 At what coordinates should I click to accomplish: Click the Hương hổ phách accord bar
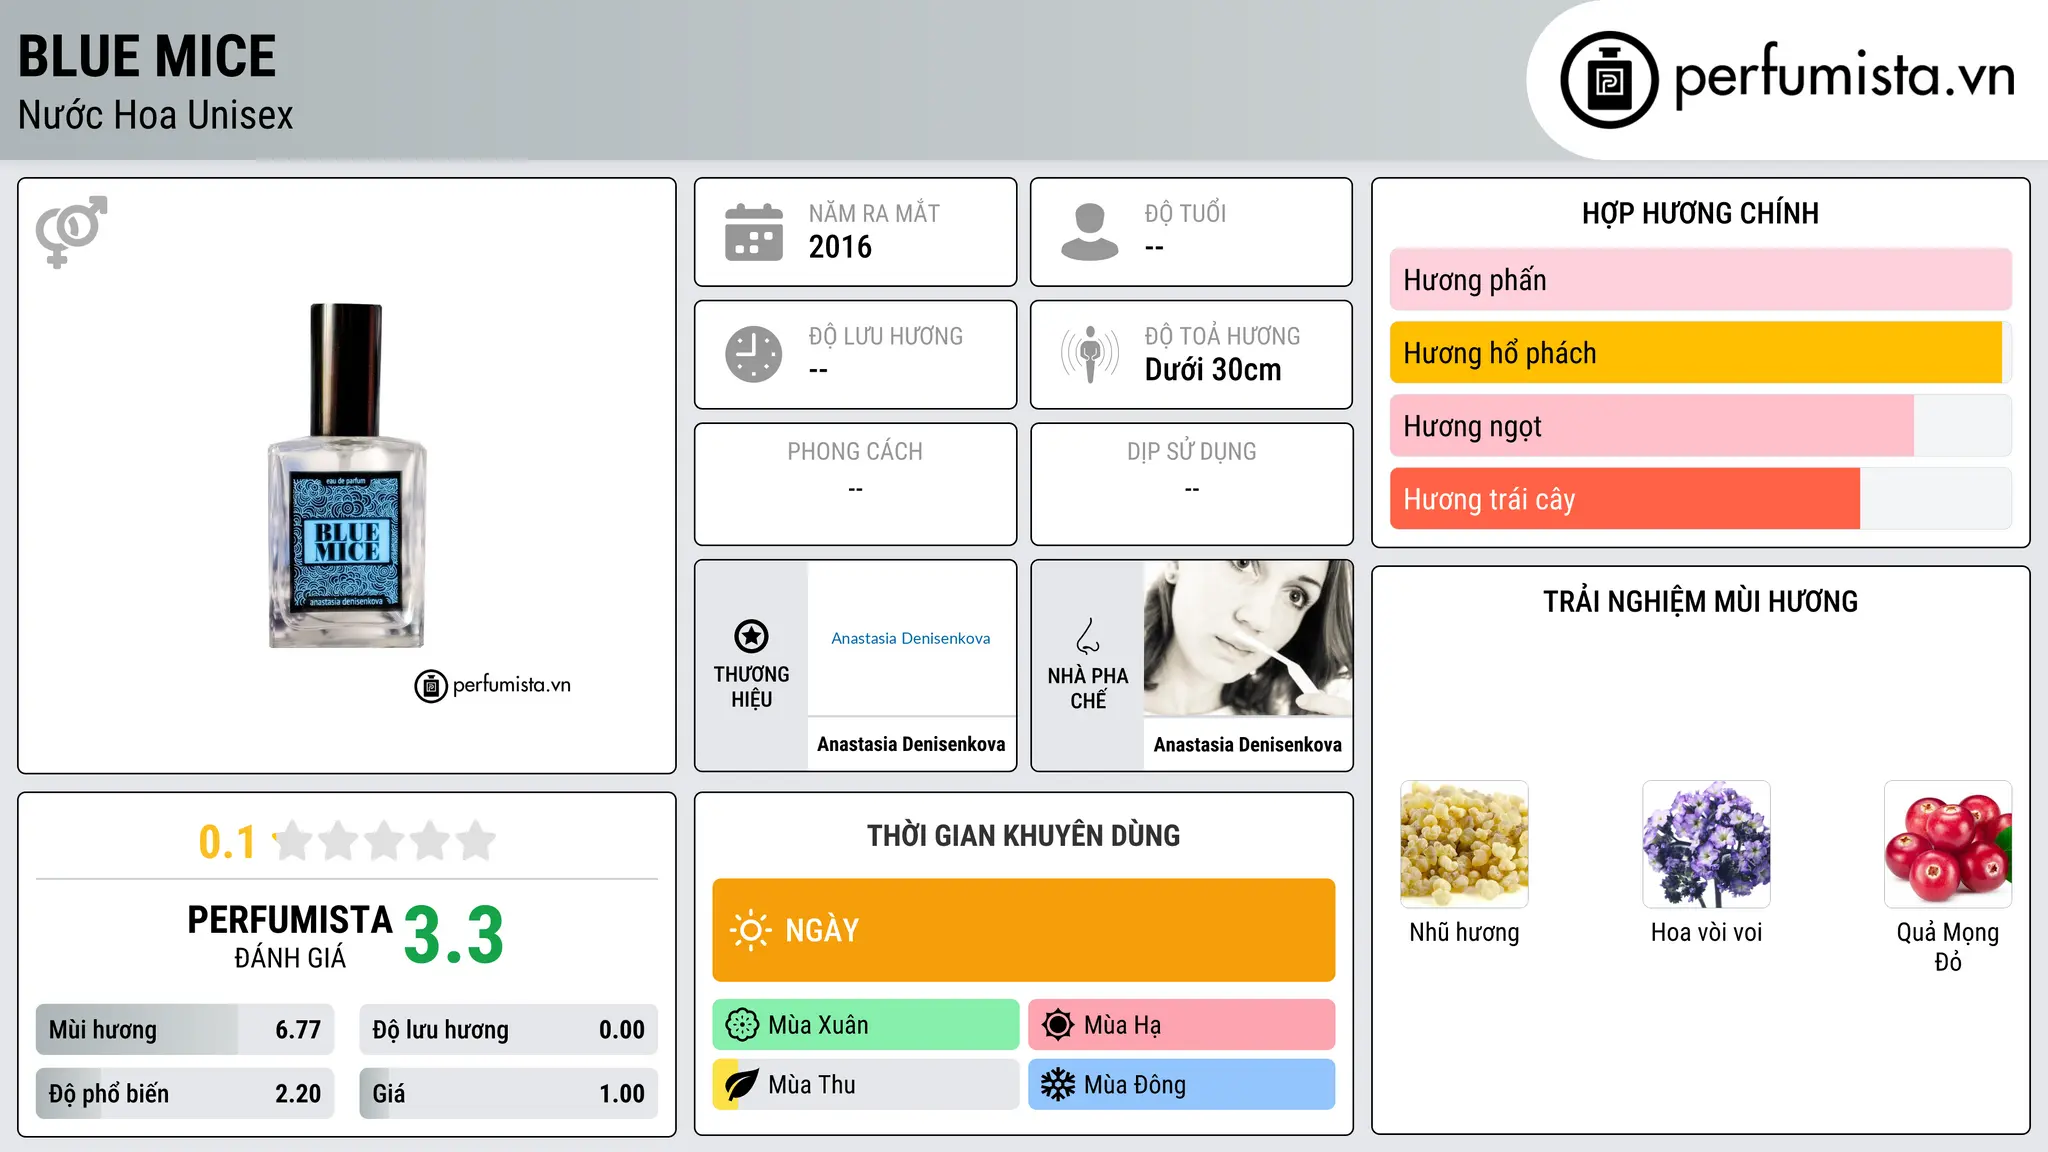tap(1701, 353)
